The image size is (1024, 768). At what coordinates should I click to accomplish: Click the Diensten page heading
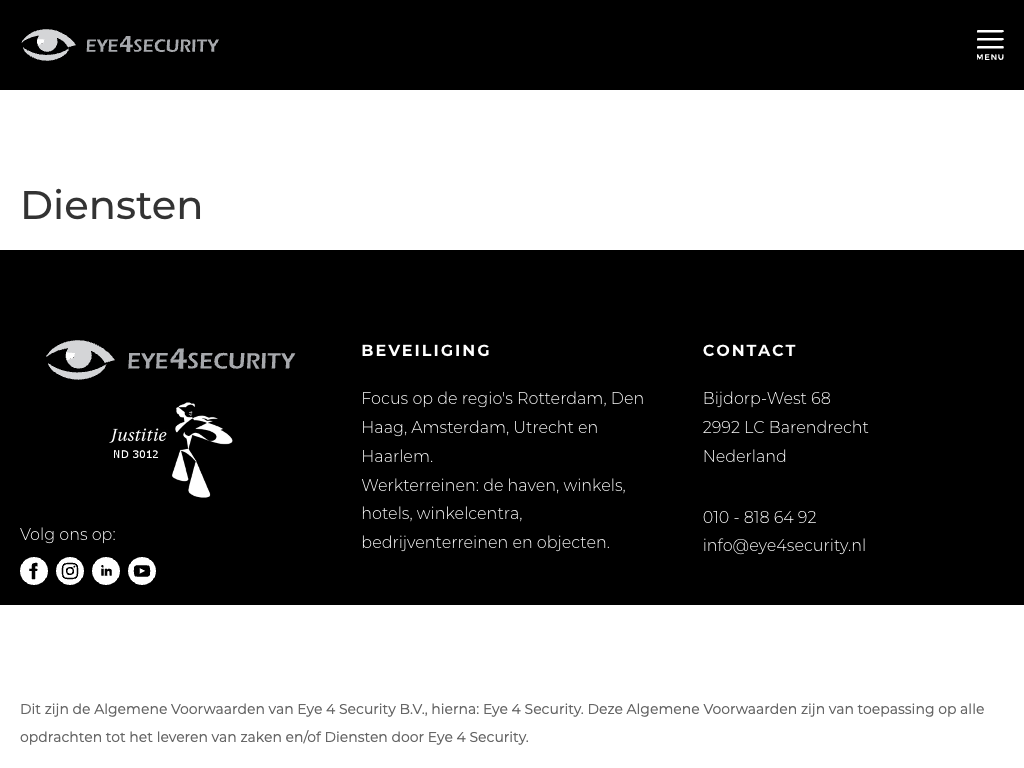point(112,205)
